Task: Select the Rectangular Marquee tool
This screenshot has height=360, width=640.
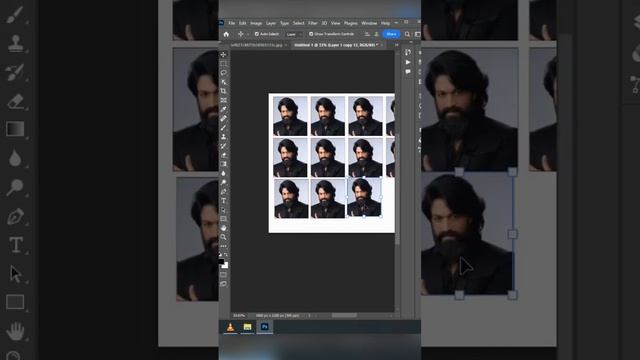Action: tap(223, 64)
